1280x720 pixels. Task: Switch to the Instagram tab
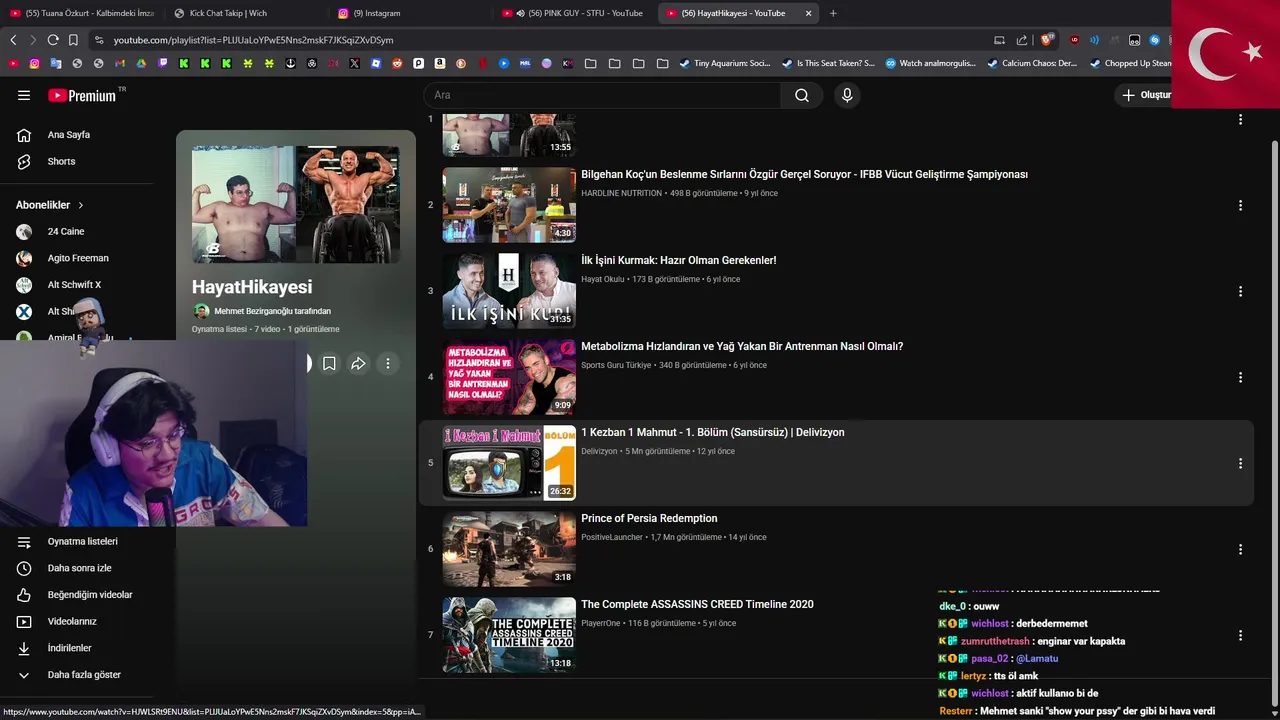410,13
